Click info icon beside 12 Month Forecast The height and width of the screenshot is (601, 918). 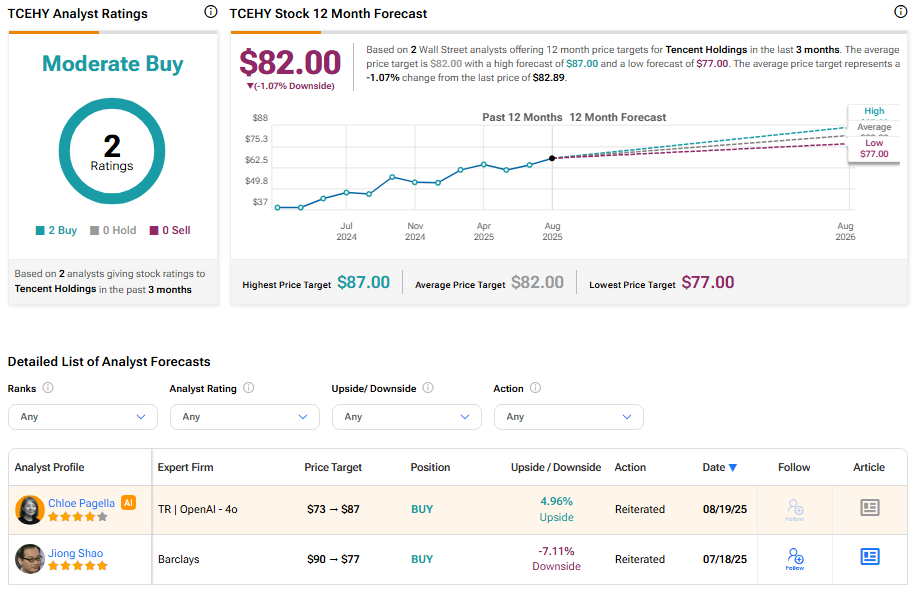click(x=900, y=12)
